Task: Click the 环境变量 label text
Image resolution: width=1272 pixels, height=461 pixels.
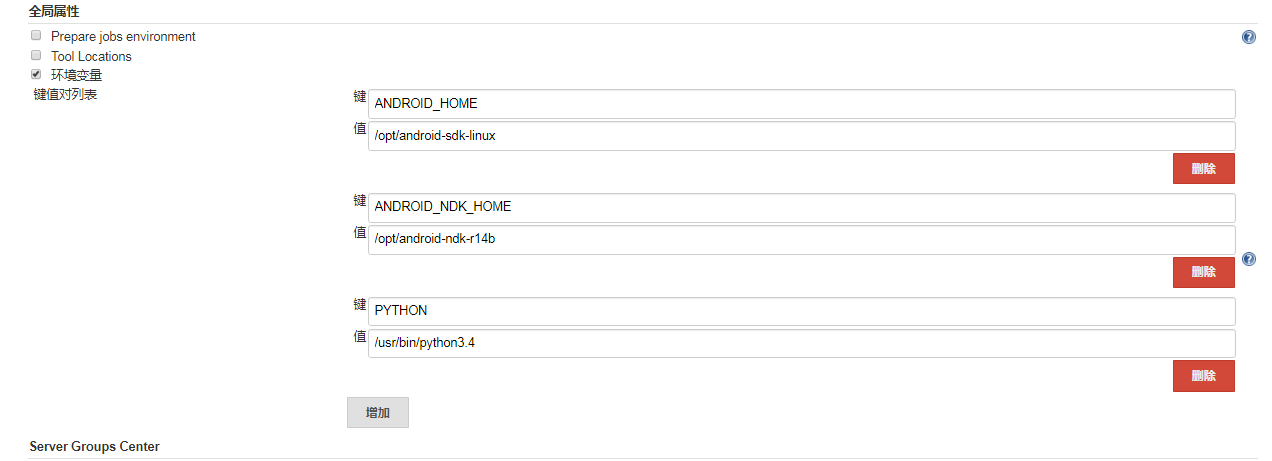Action: point(76,75)
